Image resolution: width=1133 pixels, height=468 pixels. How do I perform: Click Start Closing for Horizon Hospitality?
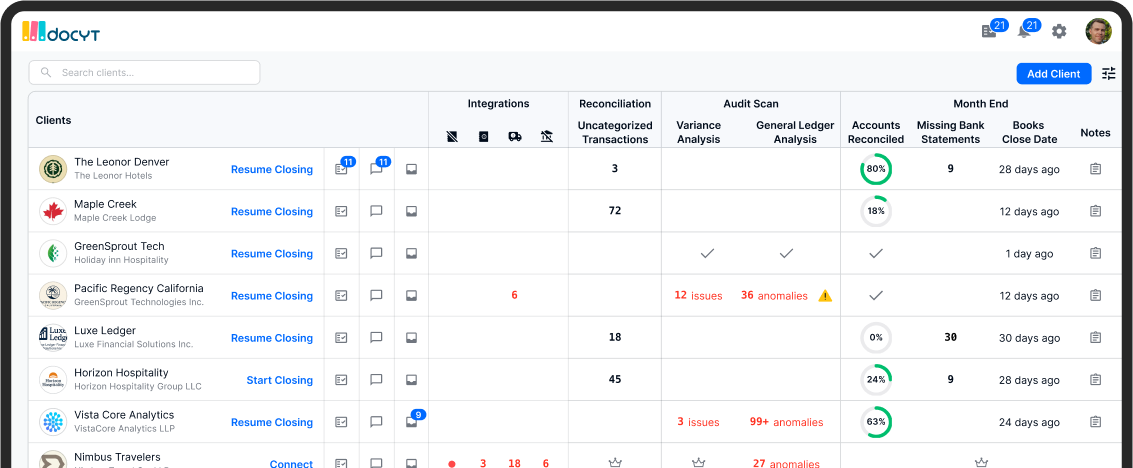[280, 380]
